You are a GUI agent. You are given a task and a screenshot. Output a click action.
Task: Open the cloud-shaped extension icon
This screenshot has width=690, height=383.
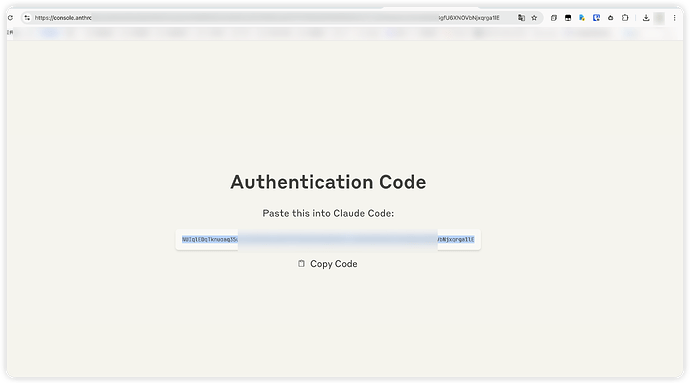pyautogui.click(x=610, y=18)
